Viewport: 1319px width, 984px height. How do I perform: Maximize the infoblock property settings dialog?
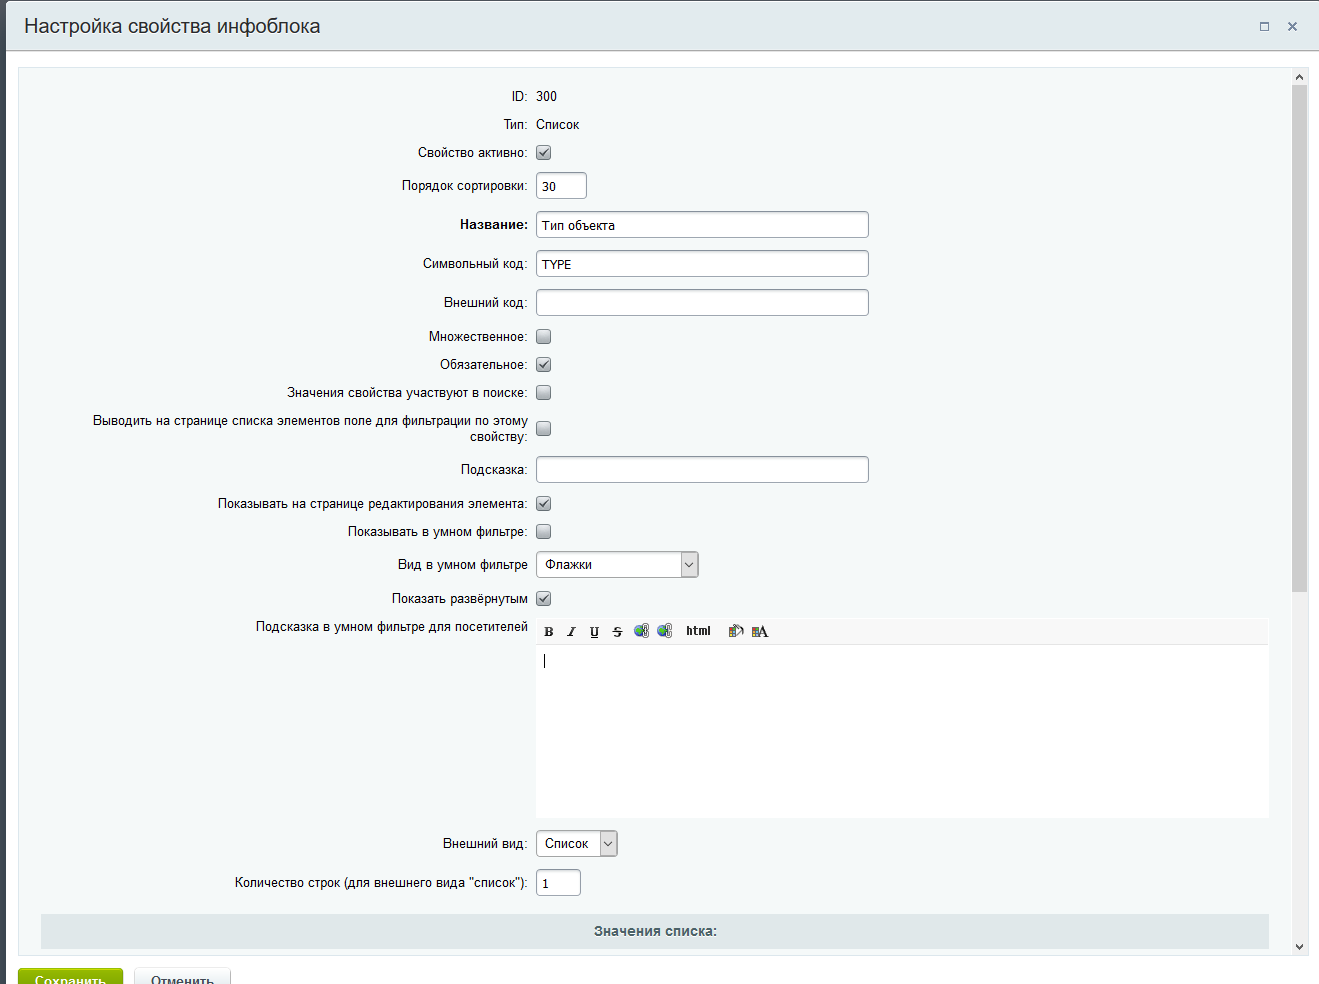[1264, 27]
